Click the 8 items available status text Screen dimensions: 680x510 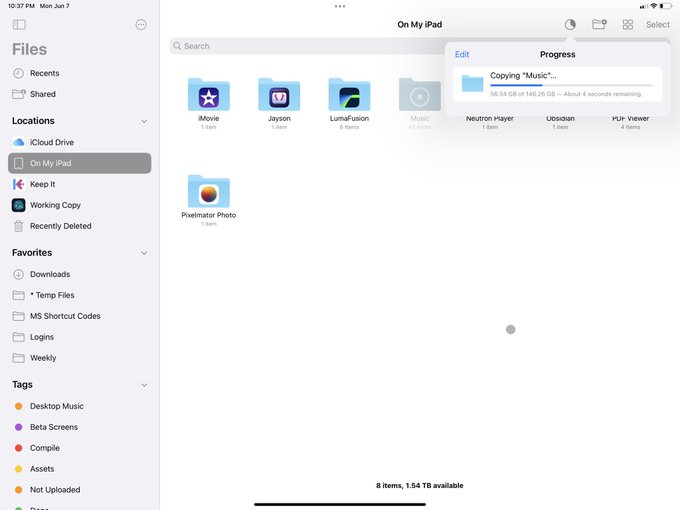pyautogui.click(x=419, y=485)
